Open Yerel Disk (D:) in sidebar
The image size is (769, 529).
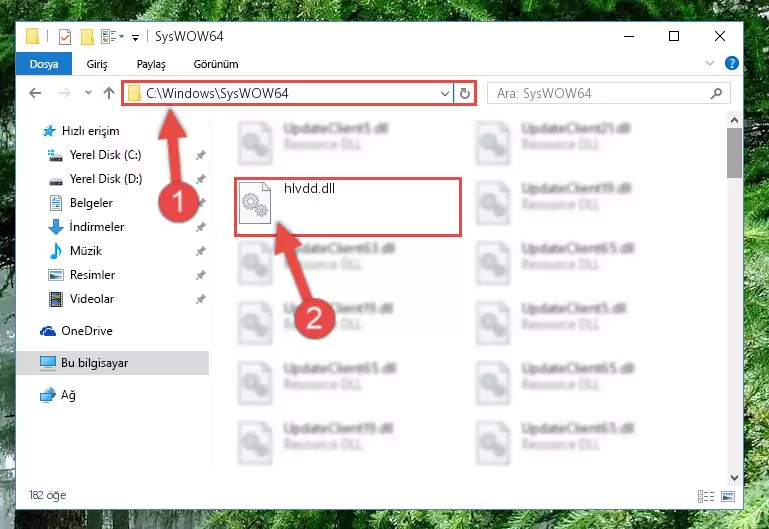click(x=96, y=179)
